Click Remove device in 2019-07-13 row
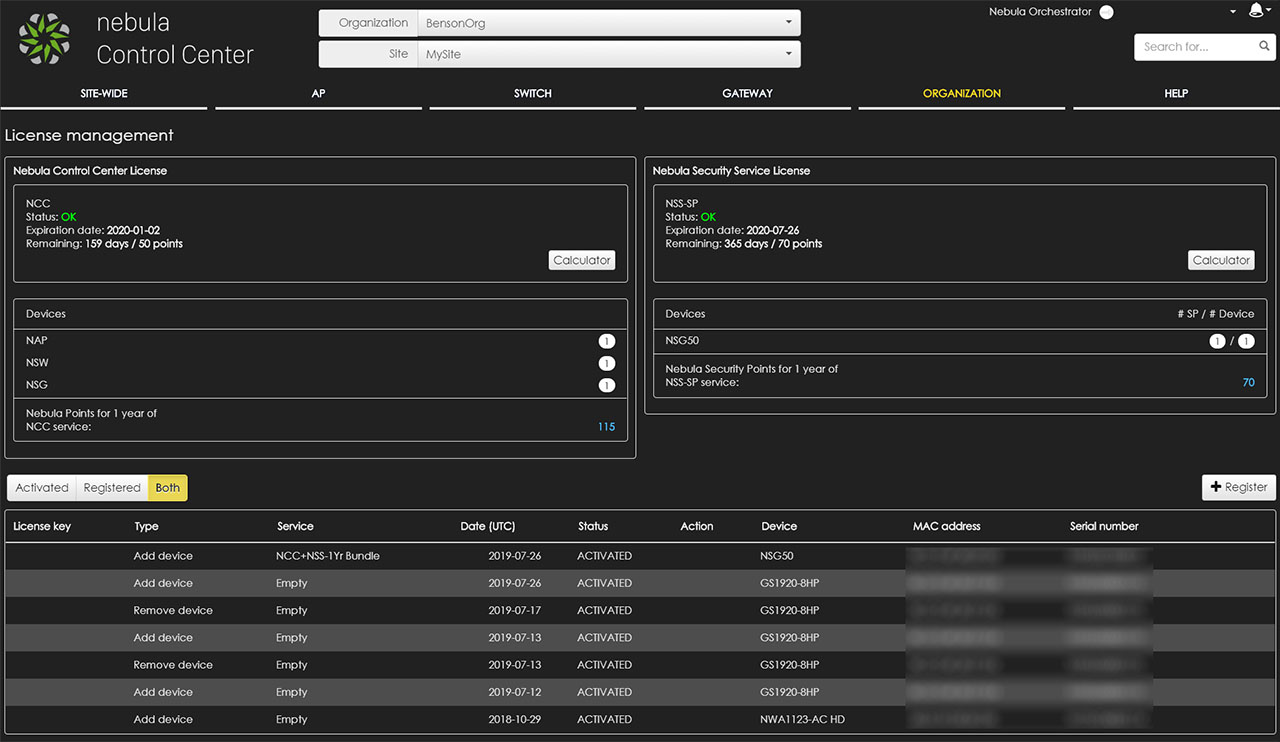The image size is (1280, 742). tap(173, 665)
